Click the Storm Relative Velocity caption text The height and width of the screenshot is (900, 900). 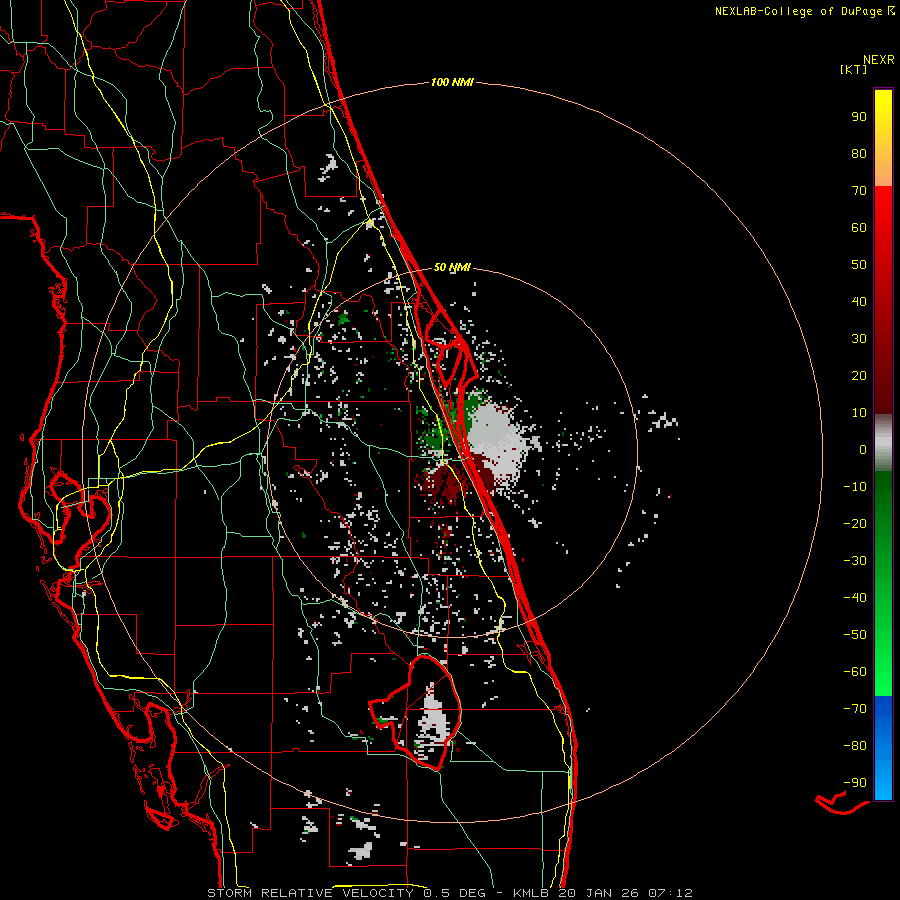(x=450, y=893)
